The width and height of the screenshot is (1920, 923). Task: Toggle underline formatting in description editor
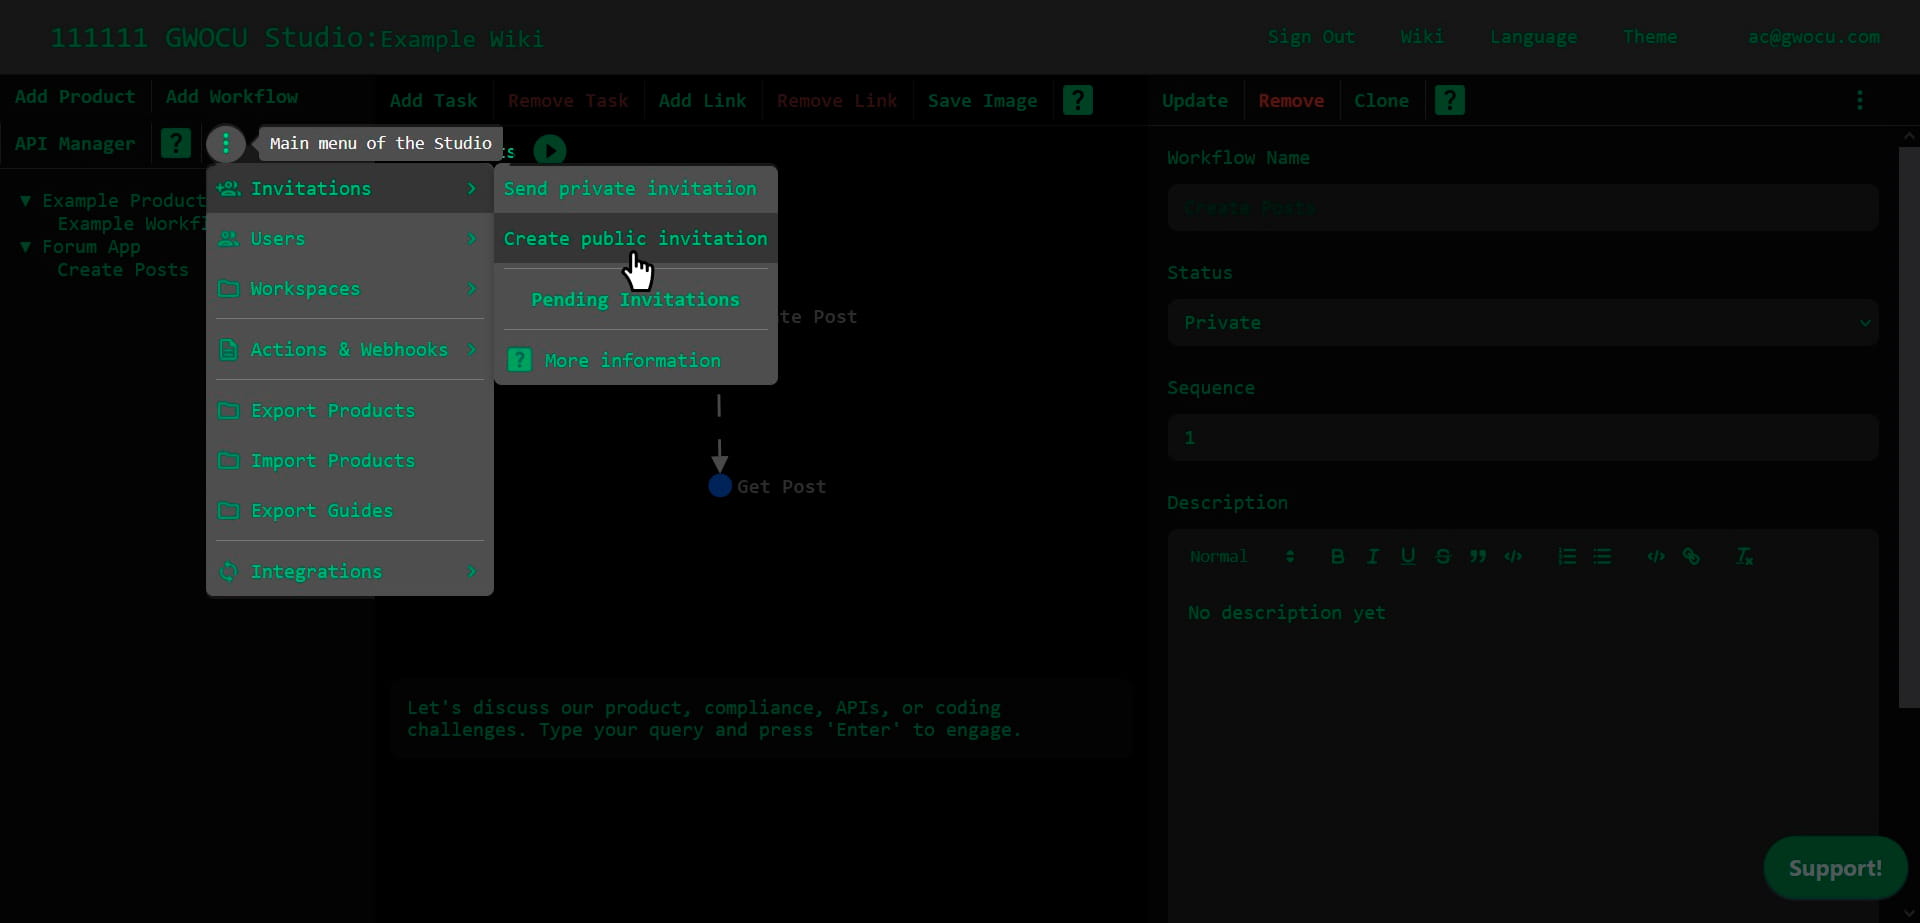(1408, 556)
